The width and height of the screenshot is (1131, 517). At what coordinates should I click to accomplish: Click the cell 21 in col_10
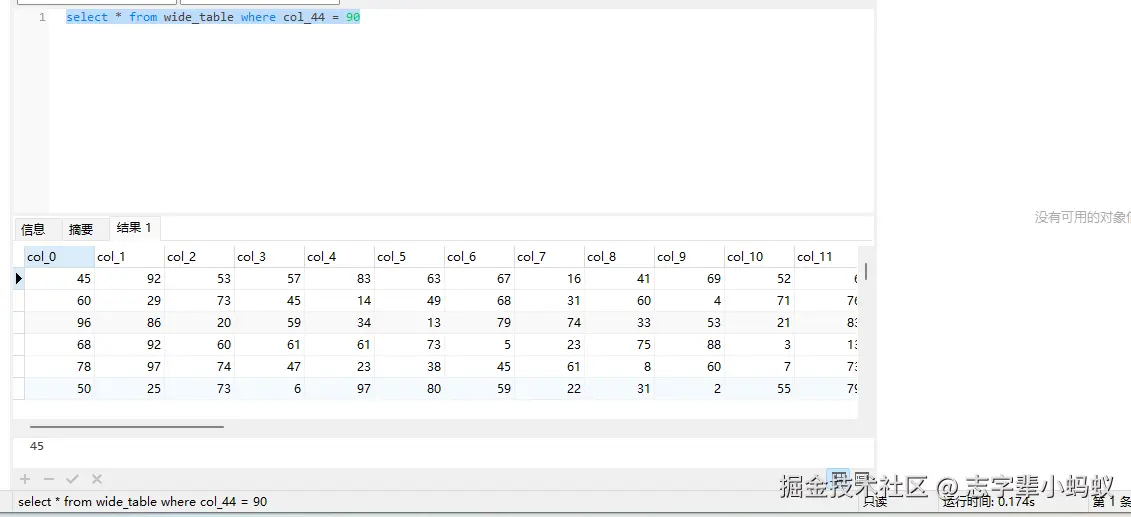(760, 322)
